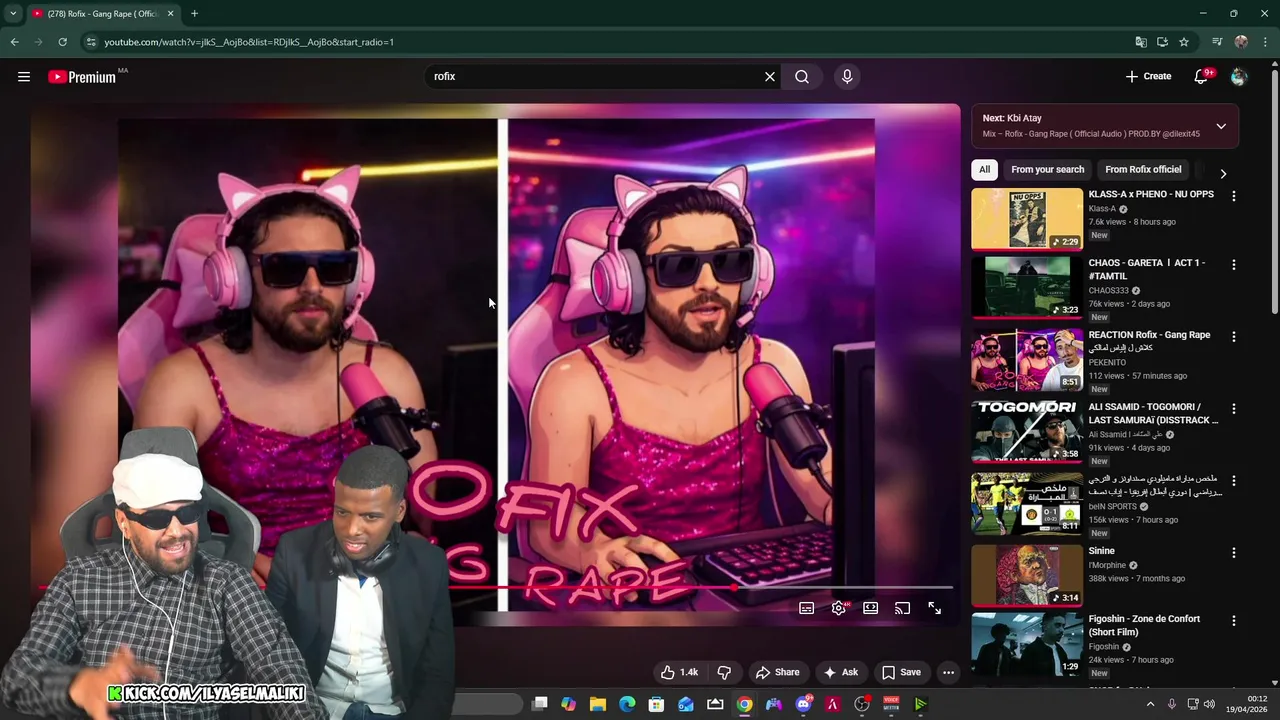Viewport: 1280px width, 720px height.
Task: Click beIN SPORTS channel name
Action: [1113, 506]
